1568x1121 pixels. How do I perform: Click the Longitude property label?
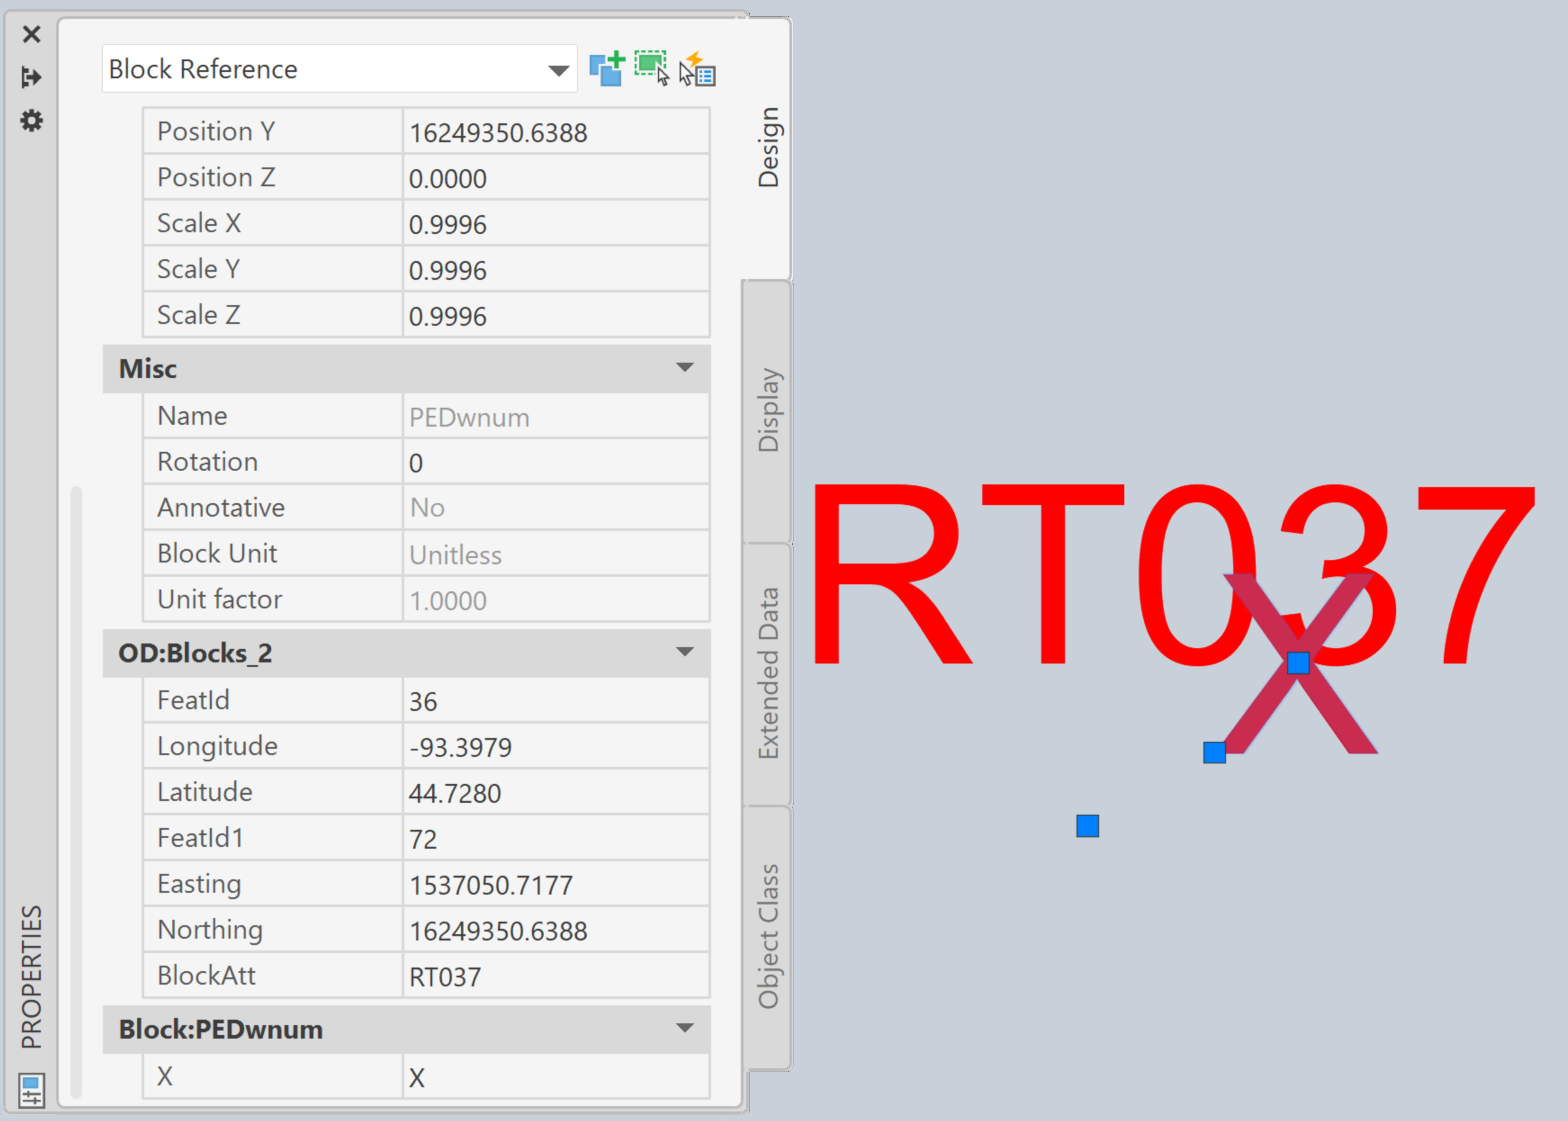(217, 746)
